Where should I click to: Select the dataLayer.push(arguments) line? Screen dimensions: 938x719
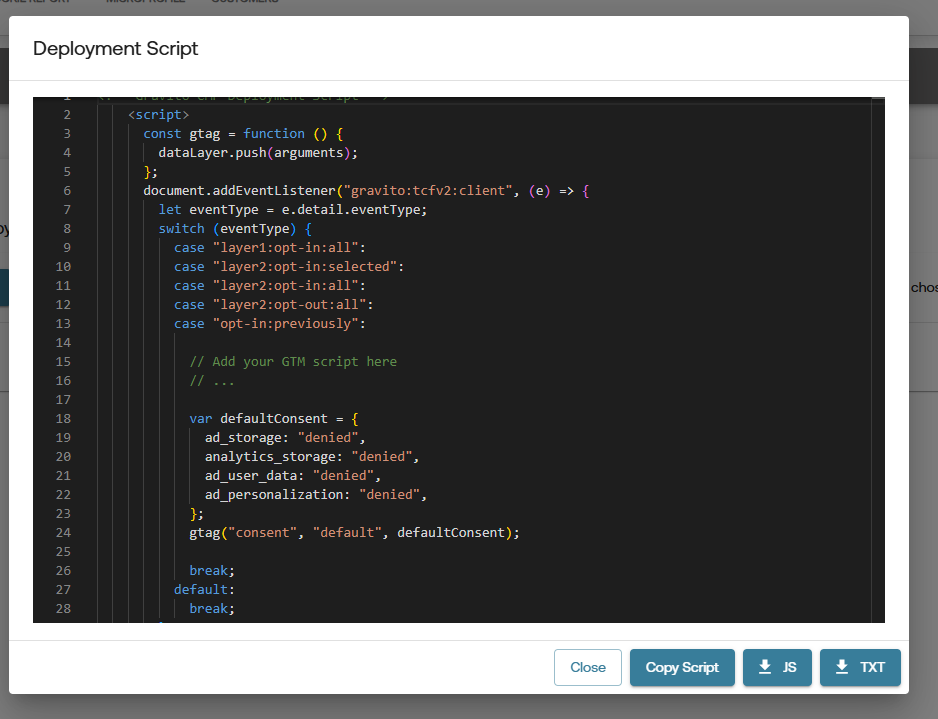click(x=258, y=153)
